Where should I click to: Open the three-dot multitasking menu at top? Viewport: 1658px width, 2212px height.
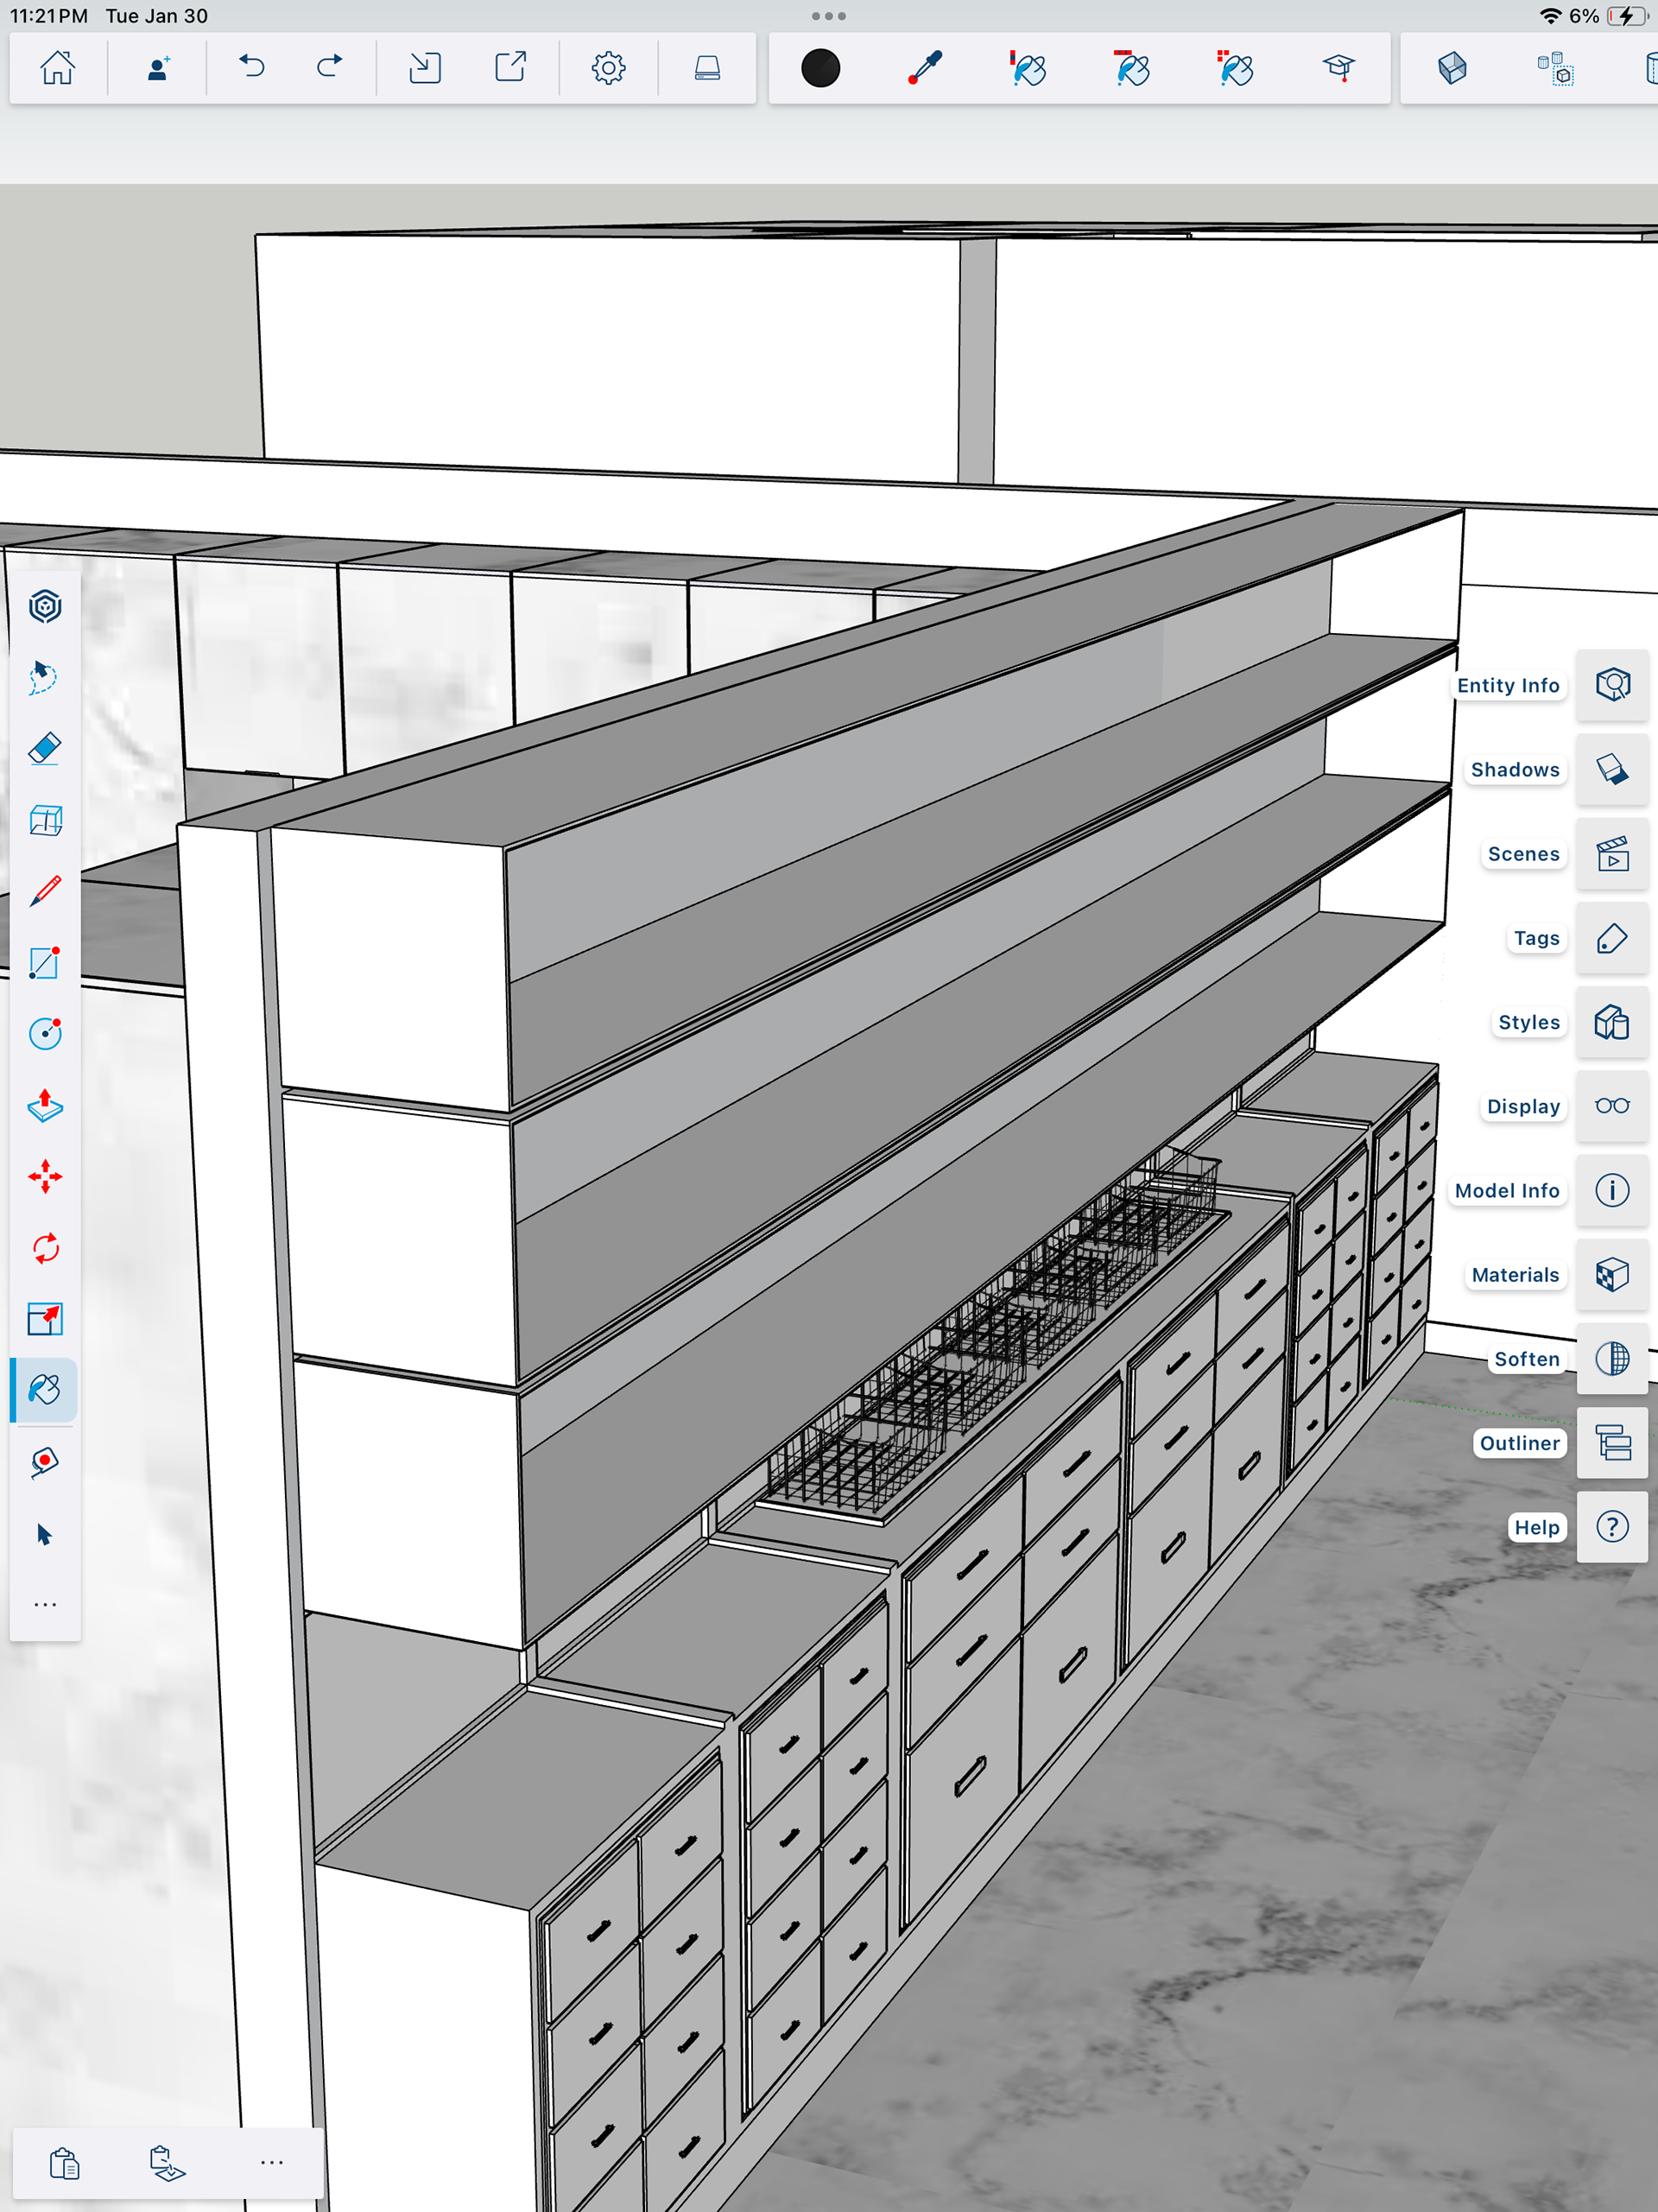pyautogui.click(x=828, y=16)
